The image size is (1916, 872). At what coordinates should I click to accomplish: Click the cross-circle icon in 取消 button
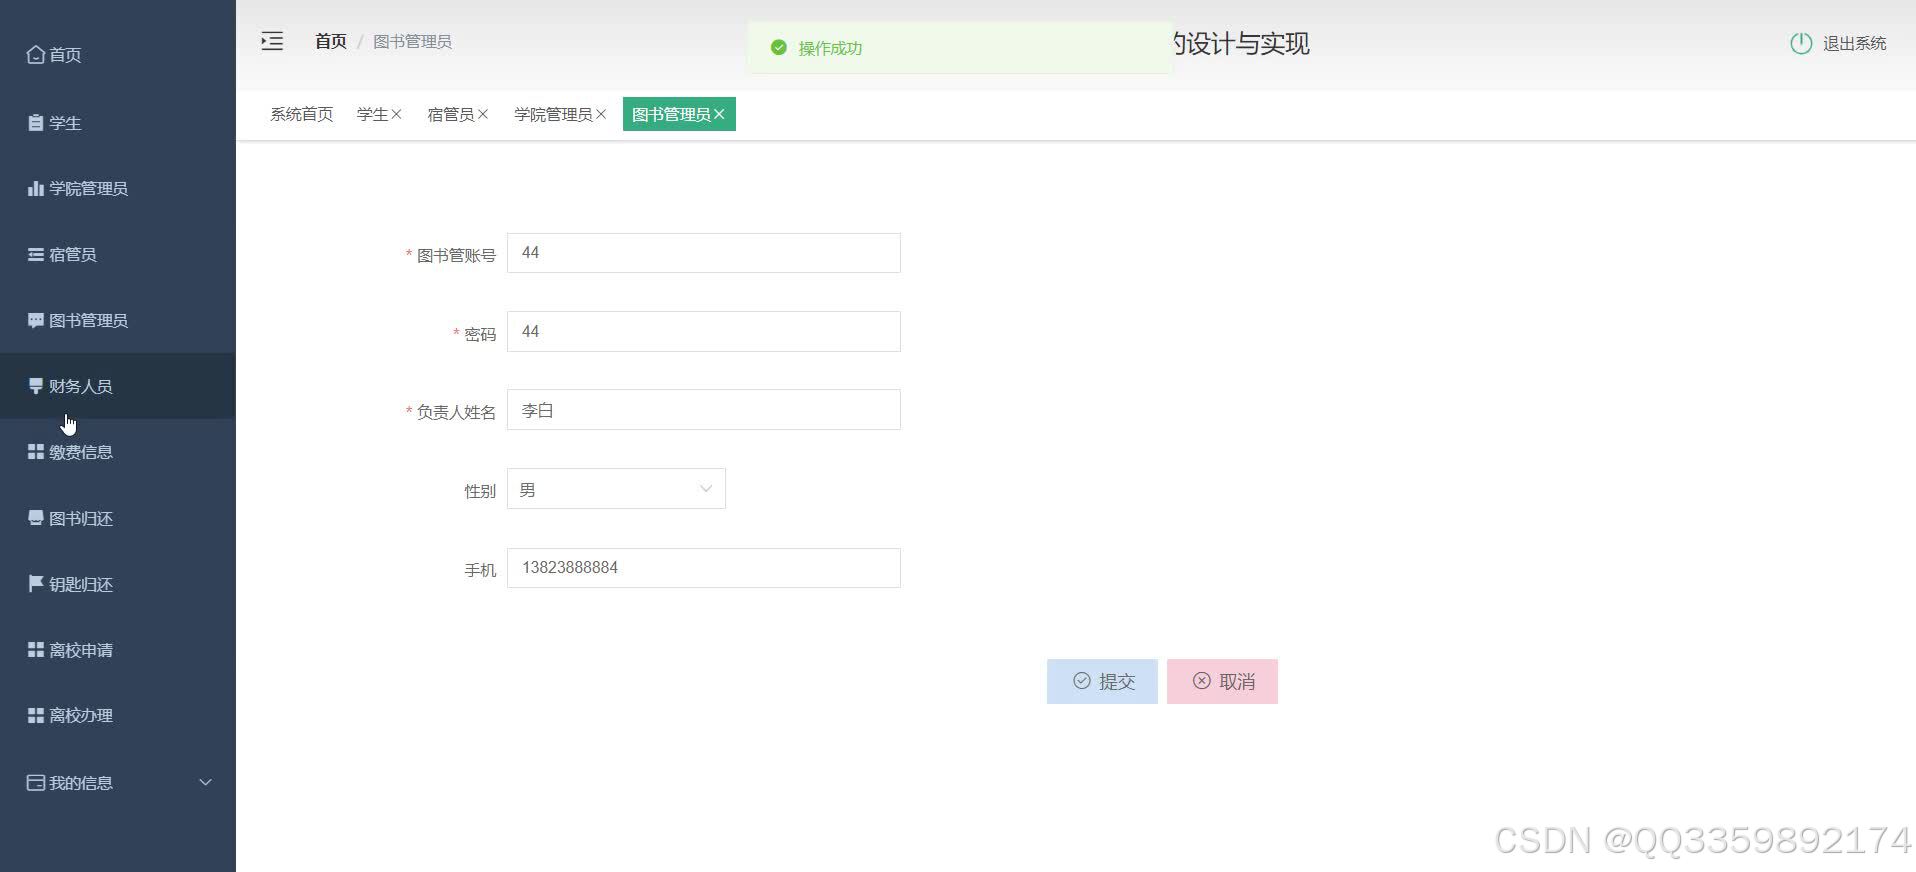(x=1201, y=681)
